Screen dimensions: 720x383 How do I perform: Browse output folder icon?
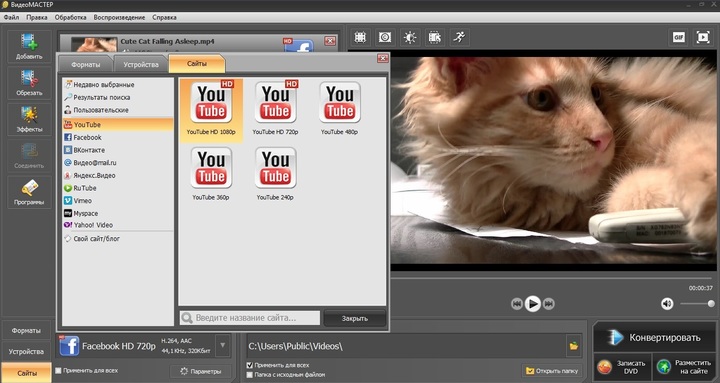click(x=574, y=346)
